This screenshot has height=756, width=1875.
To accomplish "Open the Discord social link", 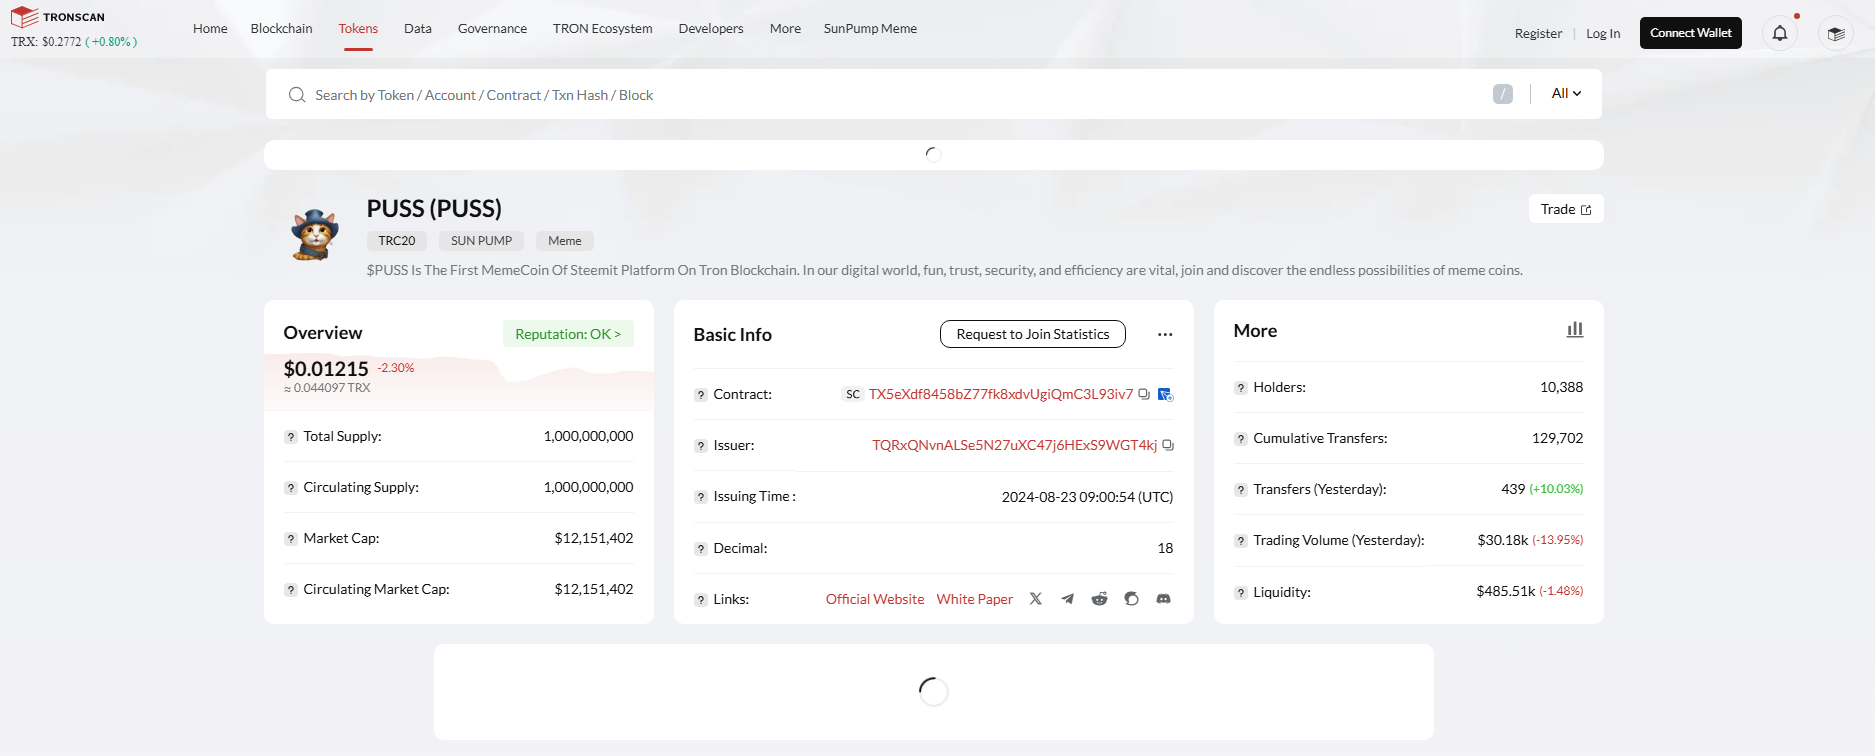I will coord(1163,599).
